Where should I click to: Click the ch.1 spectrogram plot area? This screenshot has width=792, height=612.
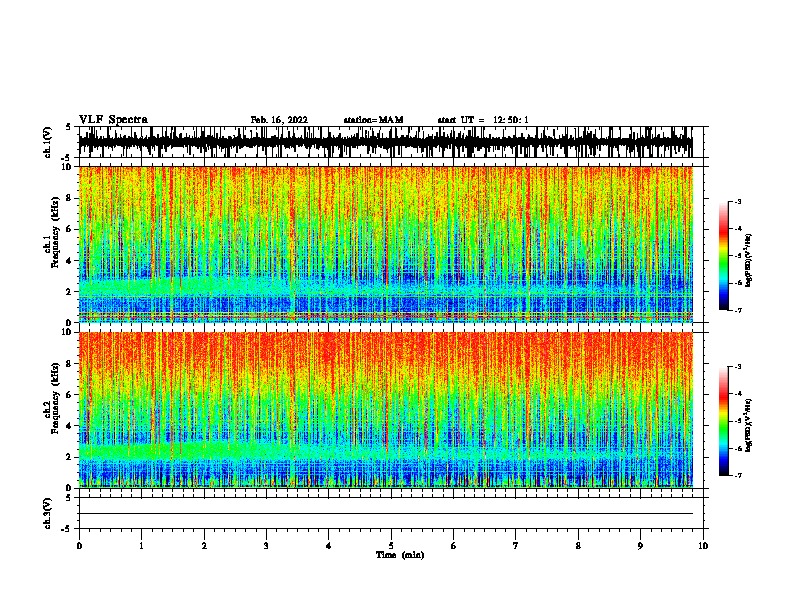tap(385, 244)
